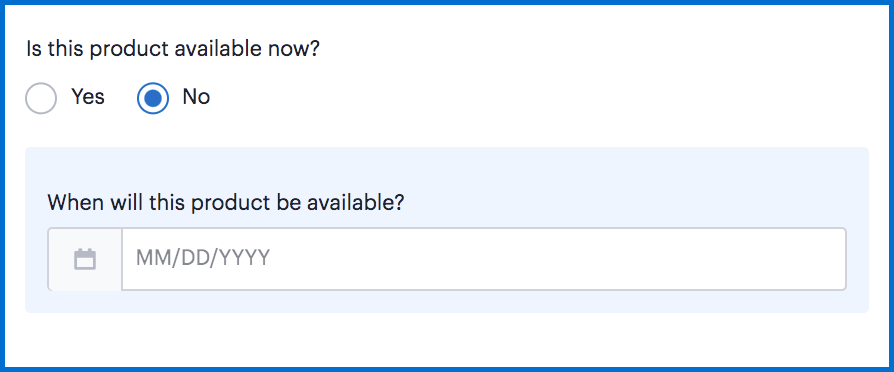
Task: Open the date picker via calendar icon
Action: click(x=85, y=259)
